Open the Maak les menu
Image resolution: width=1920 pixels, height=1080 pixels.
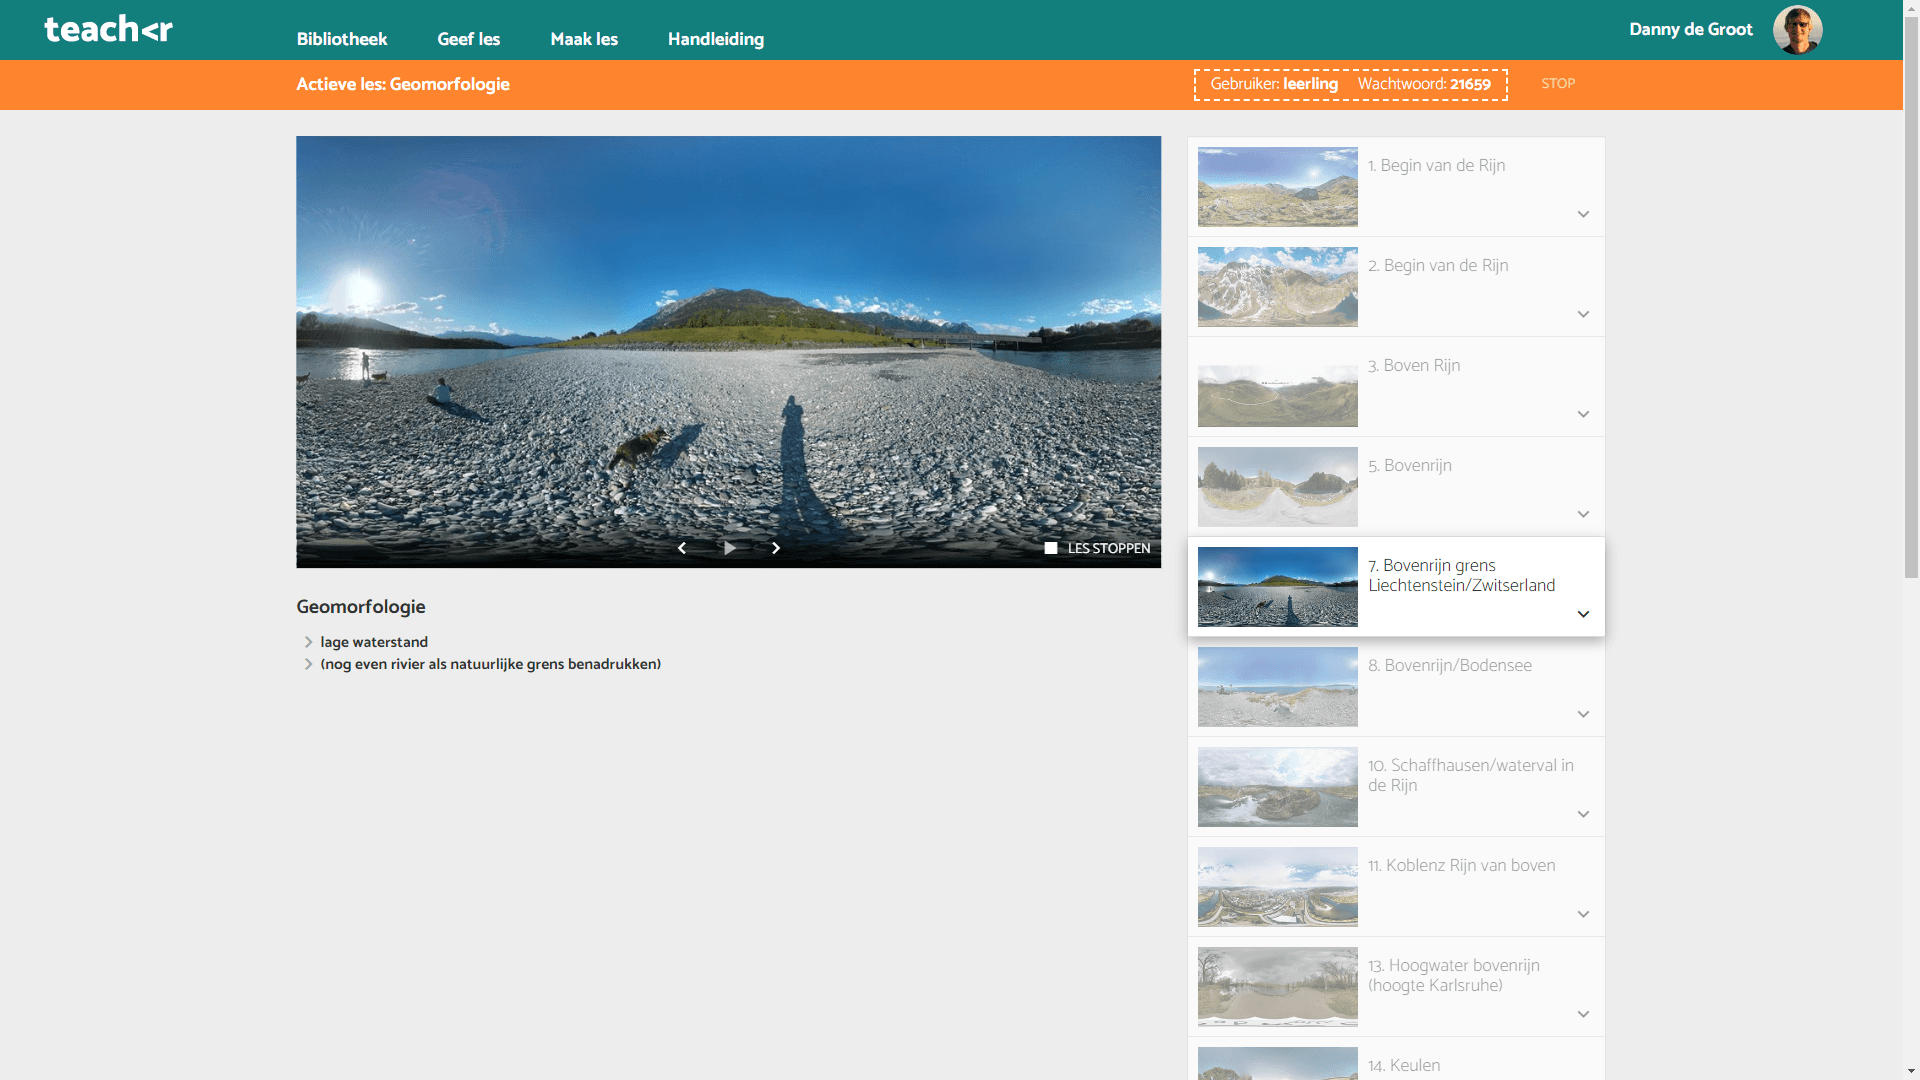584,39
